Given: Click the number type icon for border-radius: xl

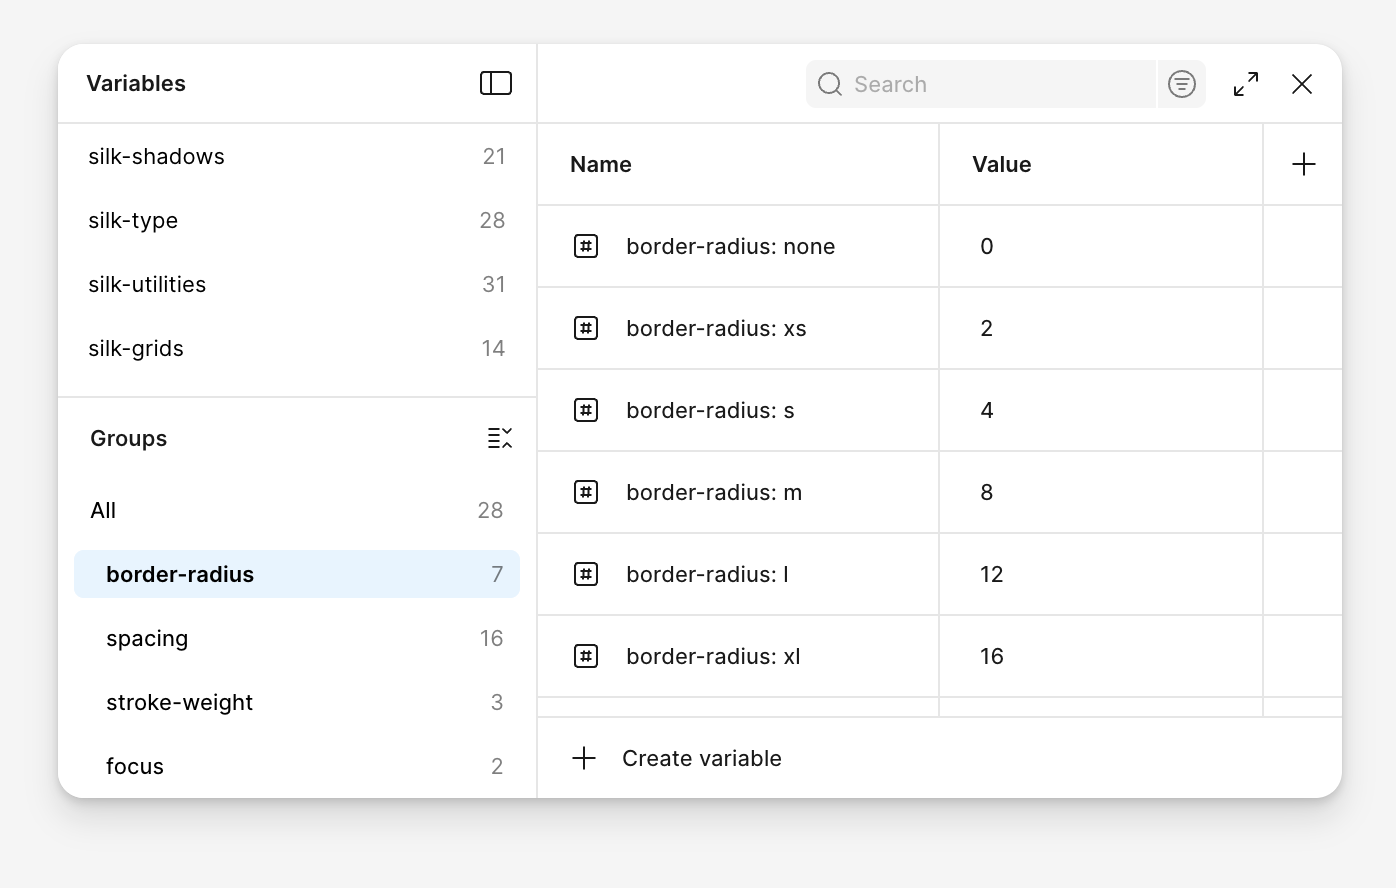Looking at the screenshot, I should [x=586, y=656].
